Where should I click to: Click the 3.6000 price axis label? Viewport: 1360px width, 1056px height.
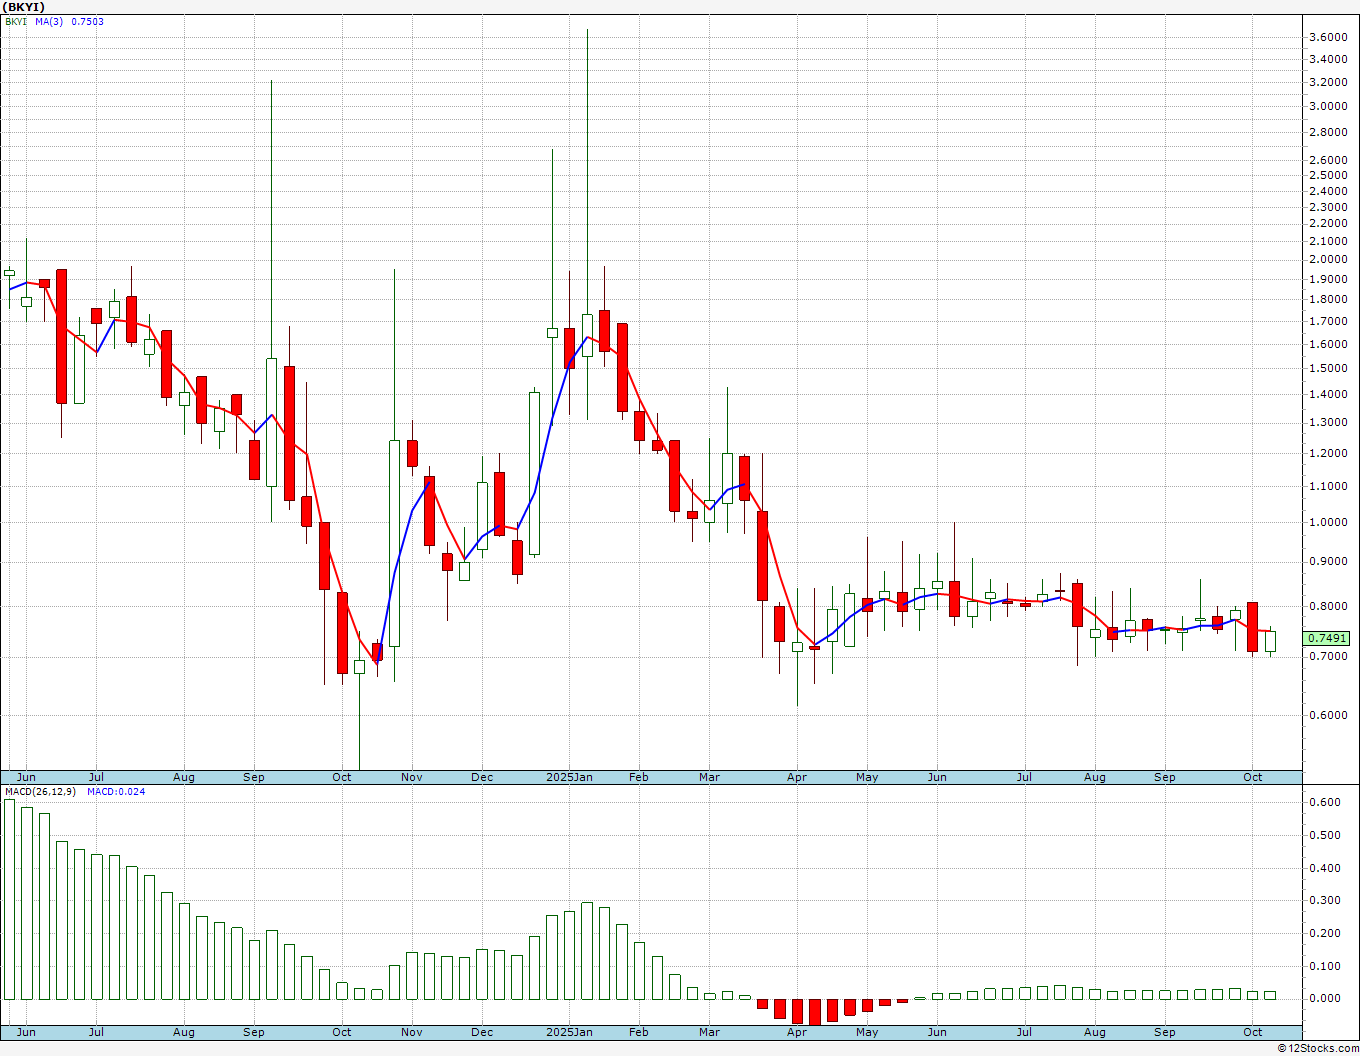click(1327, 37)
